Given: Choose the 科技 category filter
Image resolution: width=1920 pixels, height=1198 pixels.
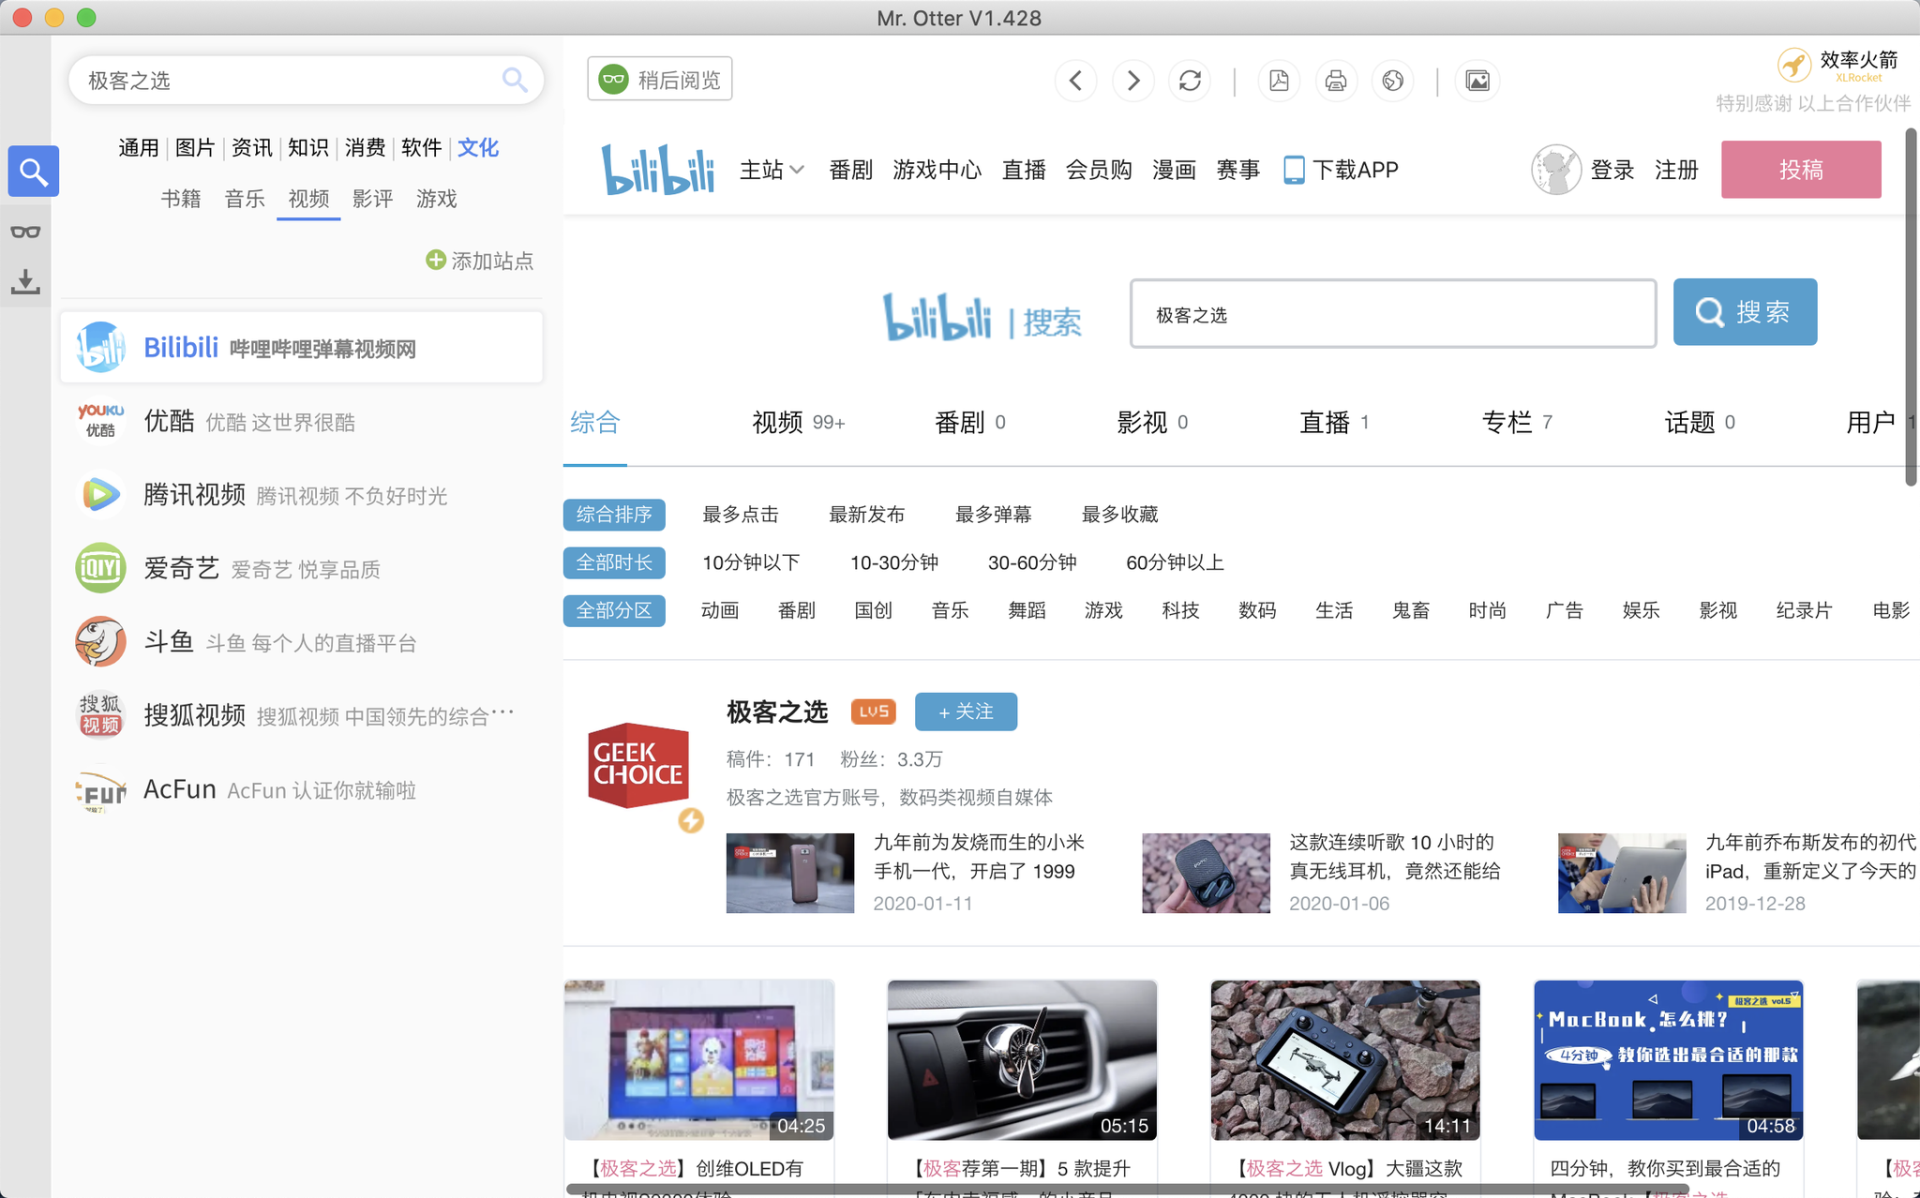Looking at the screenshot, I should coord(1180,610).
